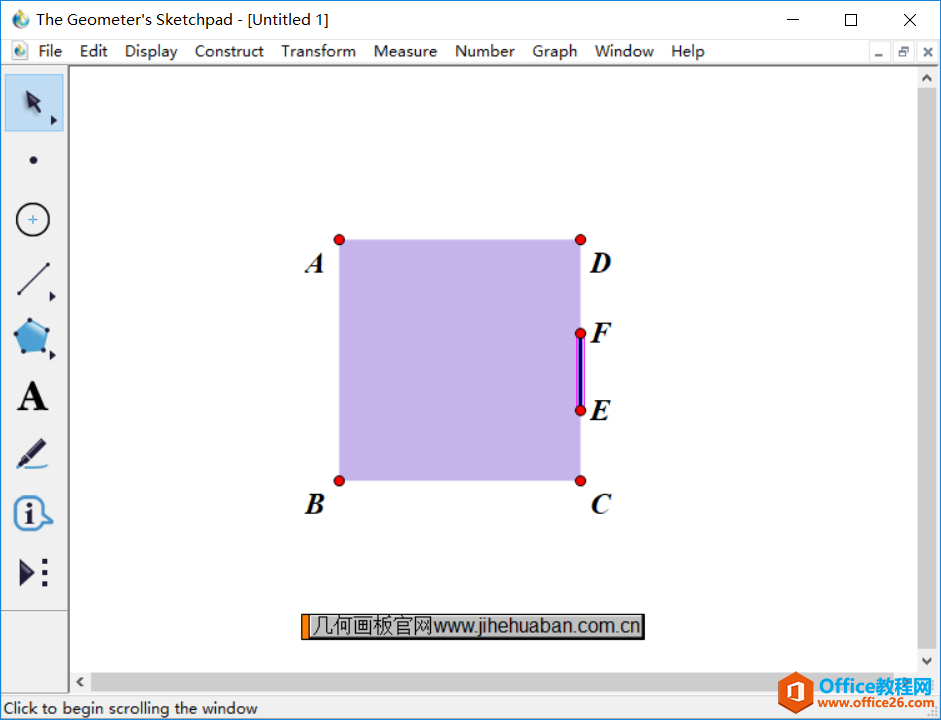941x720 pixels.
Task: Select point A on the square
Action: click(x=339, y=240)
